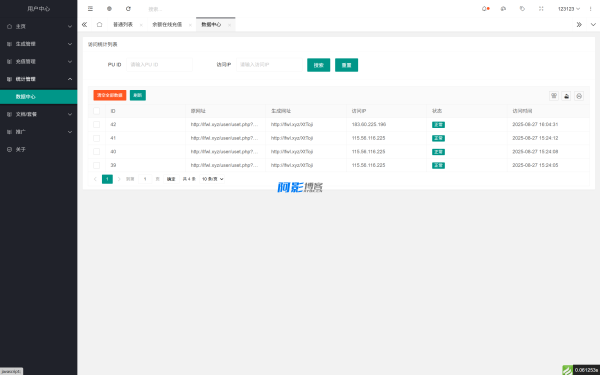Click the refresh icon in the top header
600x375 pixels.
tap(128, 8)
